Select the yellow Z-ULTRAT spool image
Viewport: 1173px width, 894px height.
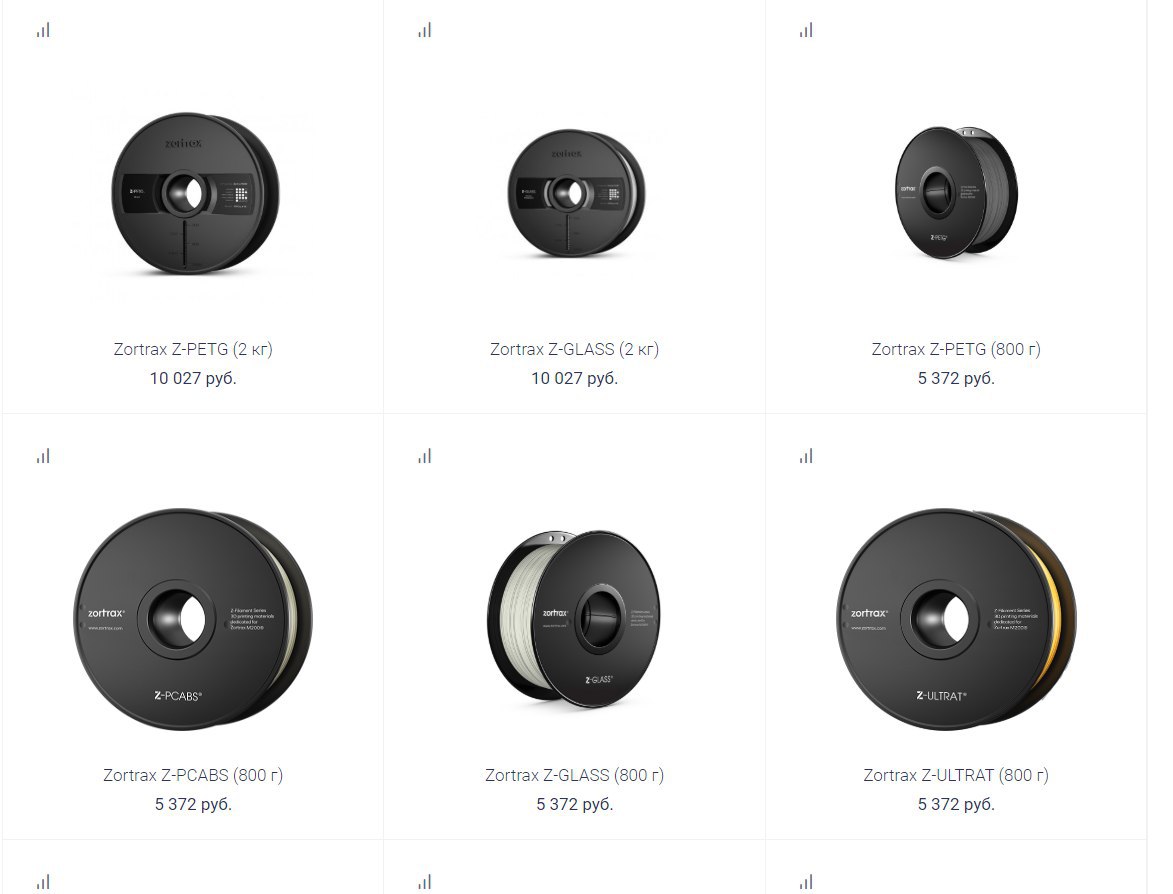(956, 619)
